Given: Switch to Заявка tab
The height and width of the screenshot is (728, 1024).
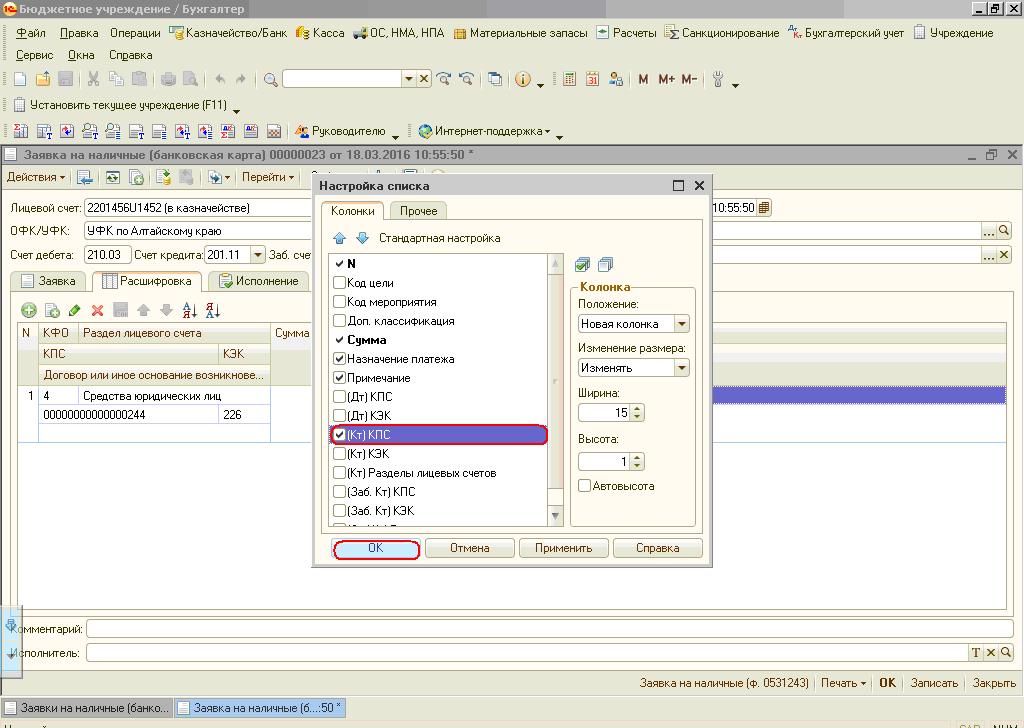Looking at the screenshot, I should click(x=48, y=281).
